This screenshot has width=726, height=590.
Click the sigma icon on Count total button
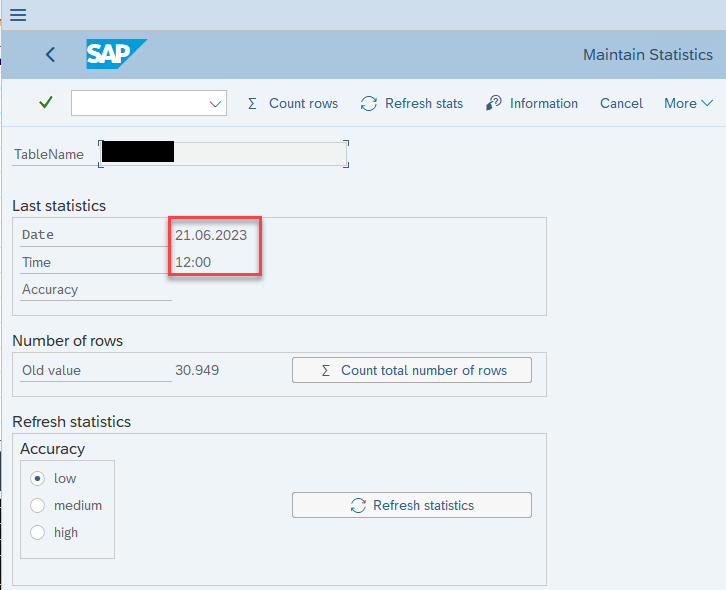tap(325, 370)
